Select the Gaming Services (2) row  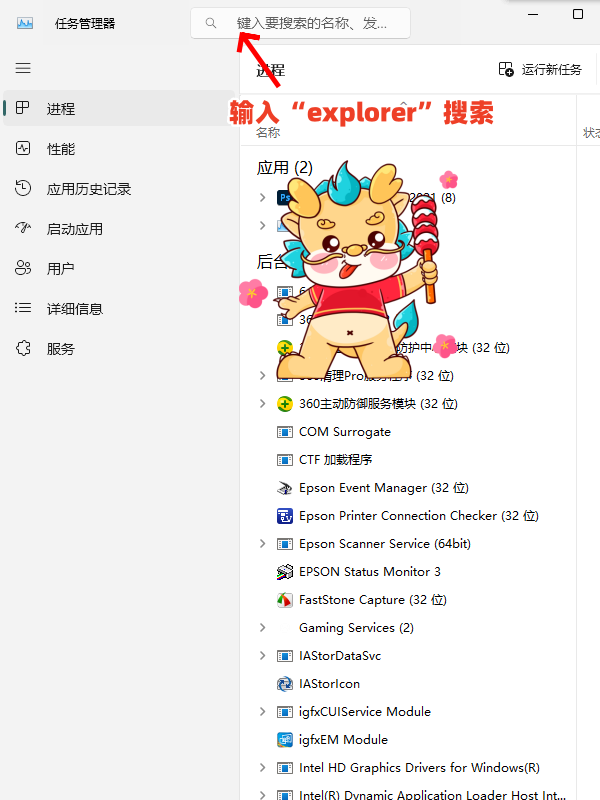tap(408, 628)
